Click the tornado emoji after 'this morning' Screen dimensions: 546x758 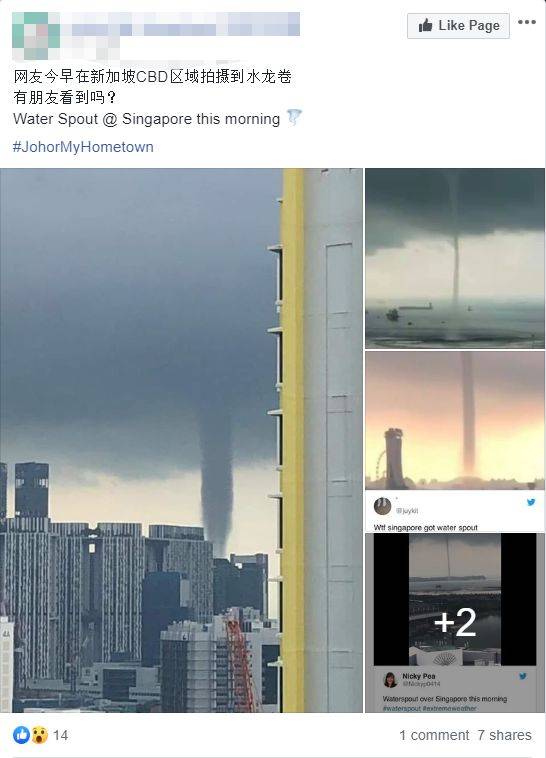click(x=294, y=117)
